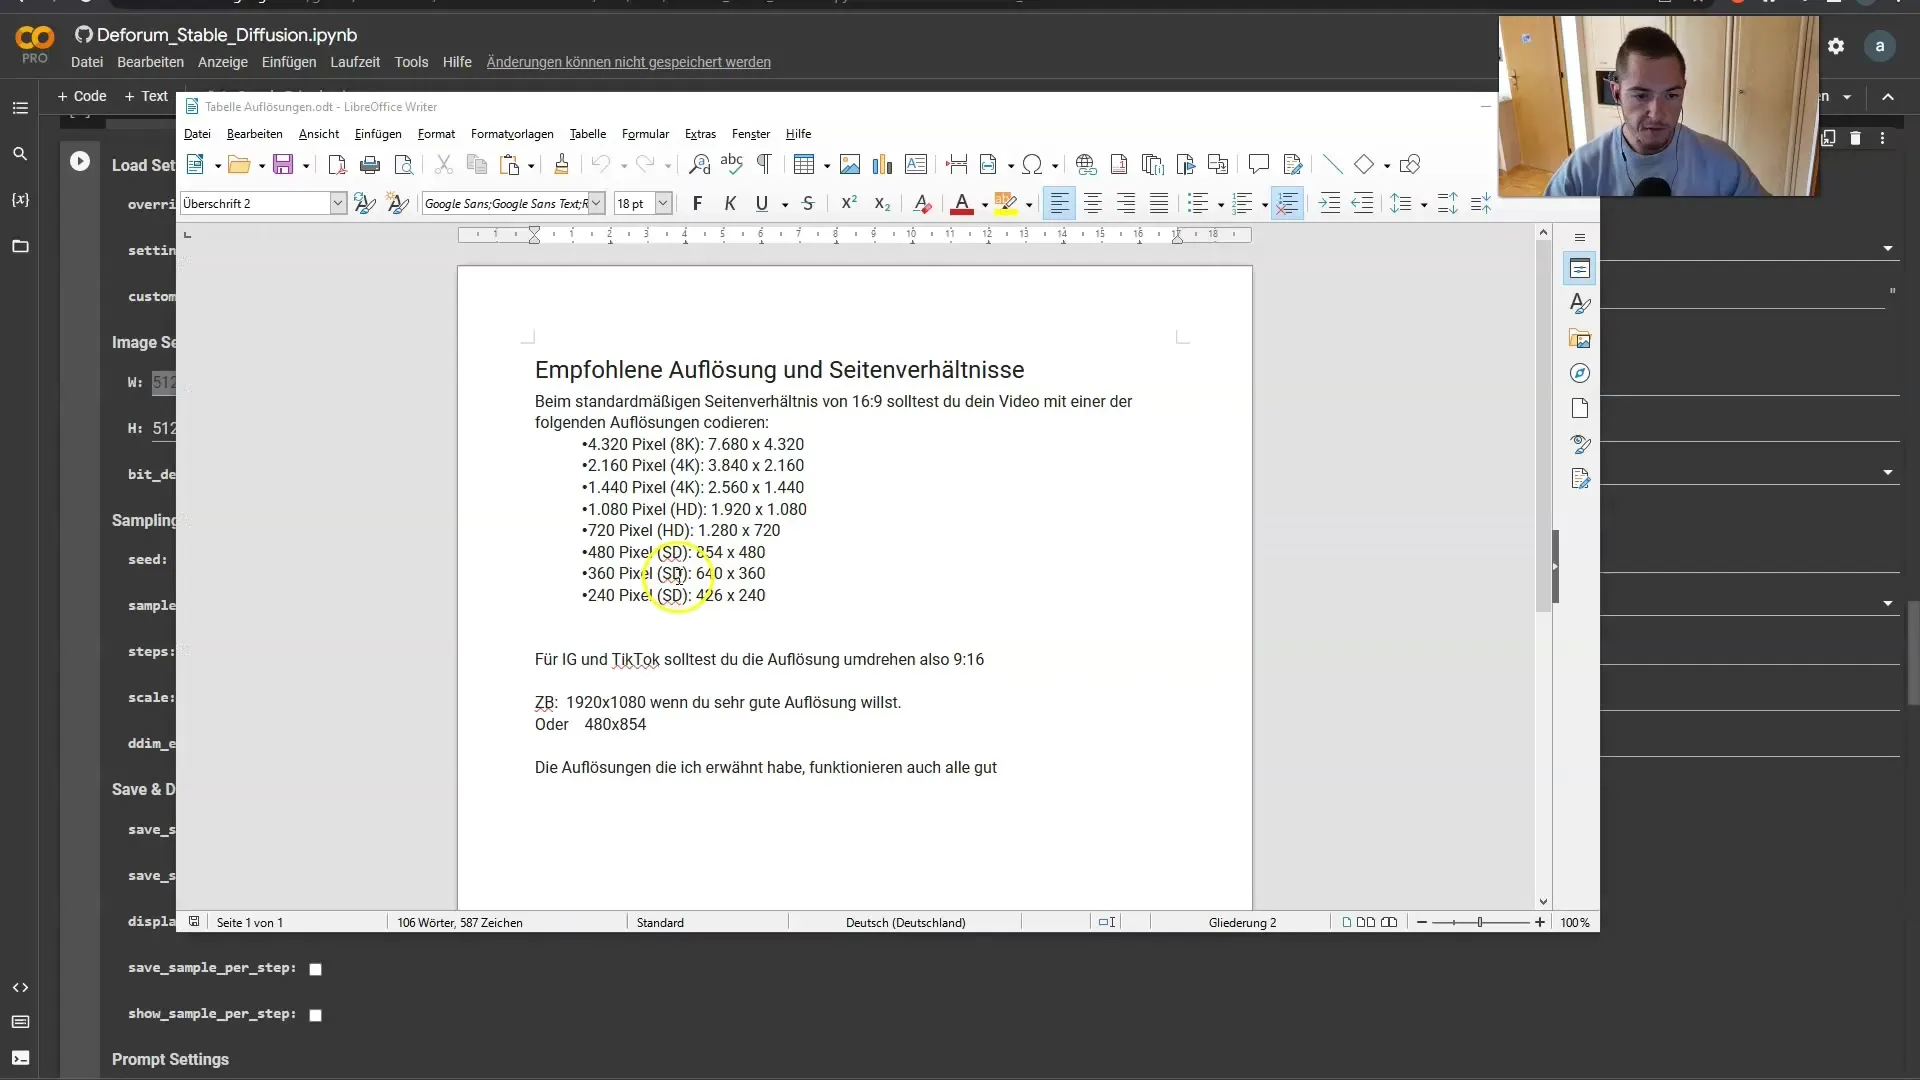
Task: Click the + Code button
Action: pyautogui.click(x=82, y=96)
